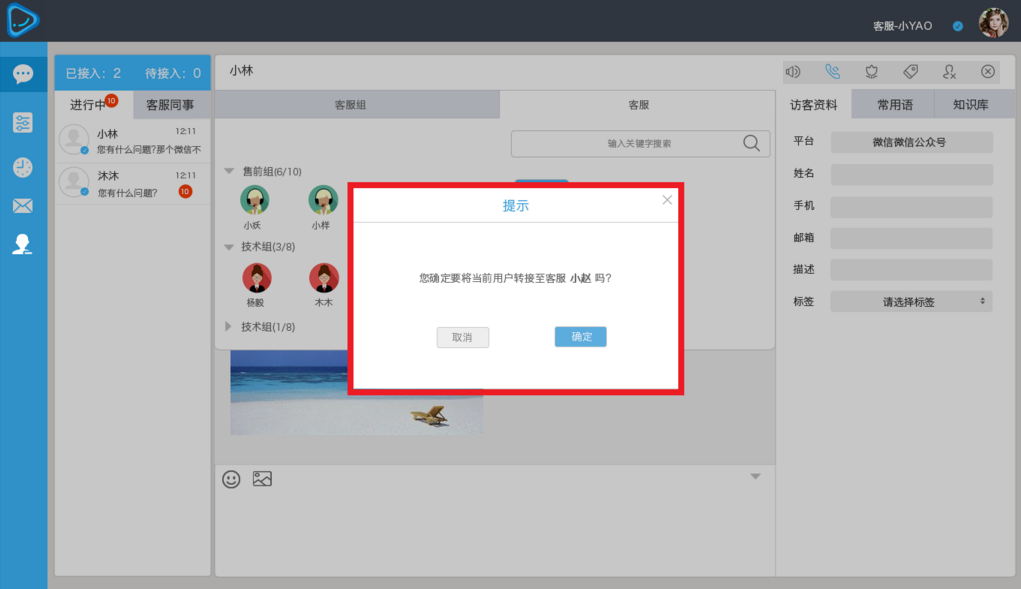1021x589 pixels.
Task: Switch to the 客服同事 tab
Action: pos(171,105)
